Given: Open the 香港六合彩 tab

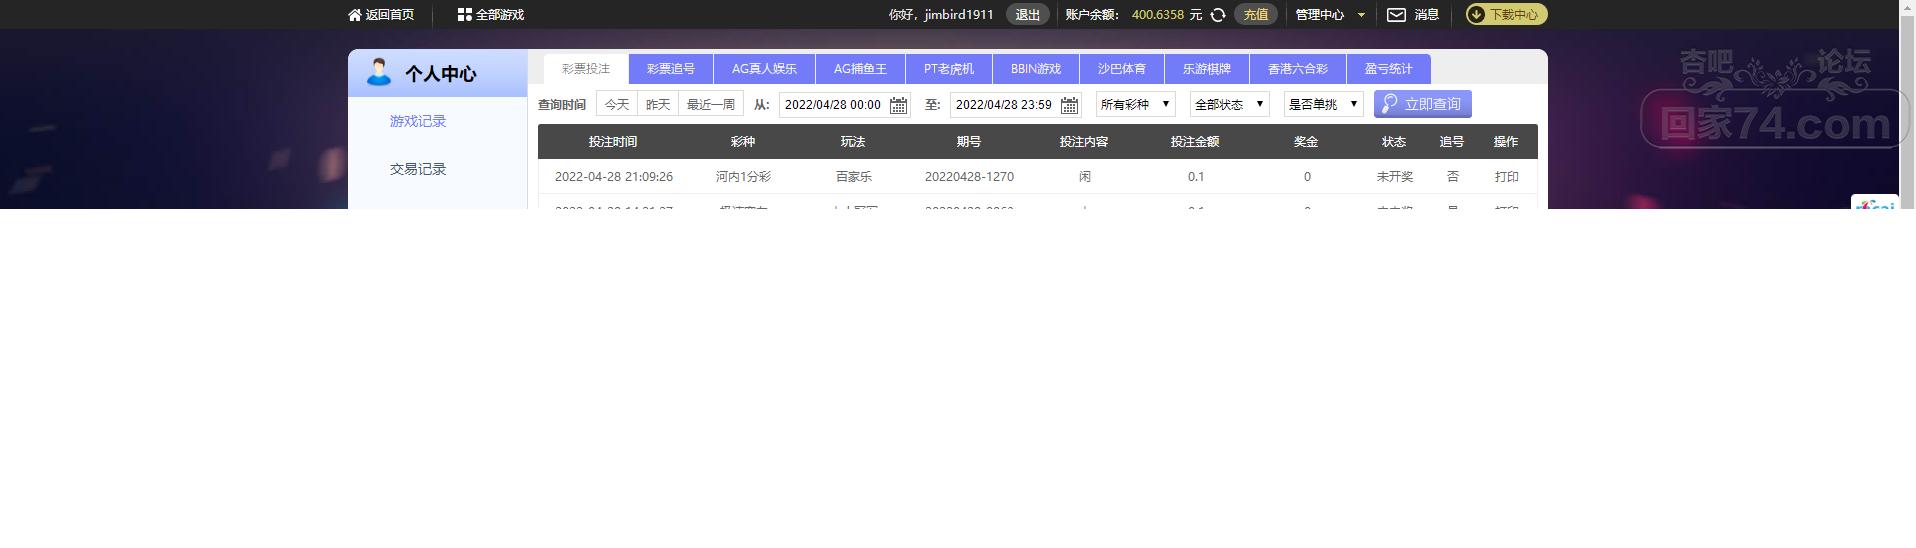Looking at the screenshot, I should coord(1298,69).
